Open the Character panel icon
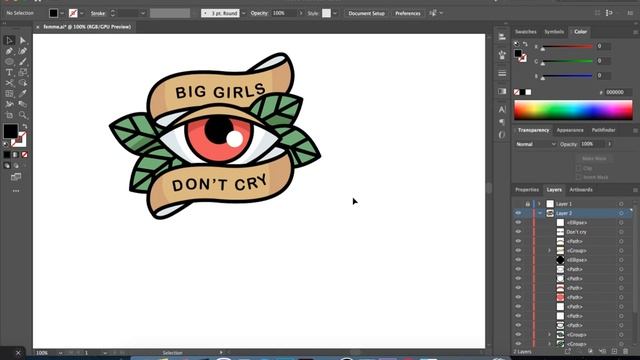640x360 pixels. (x=502, y=109)
